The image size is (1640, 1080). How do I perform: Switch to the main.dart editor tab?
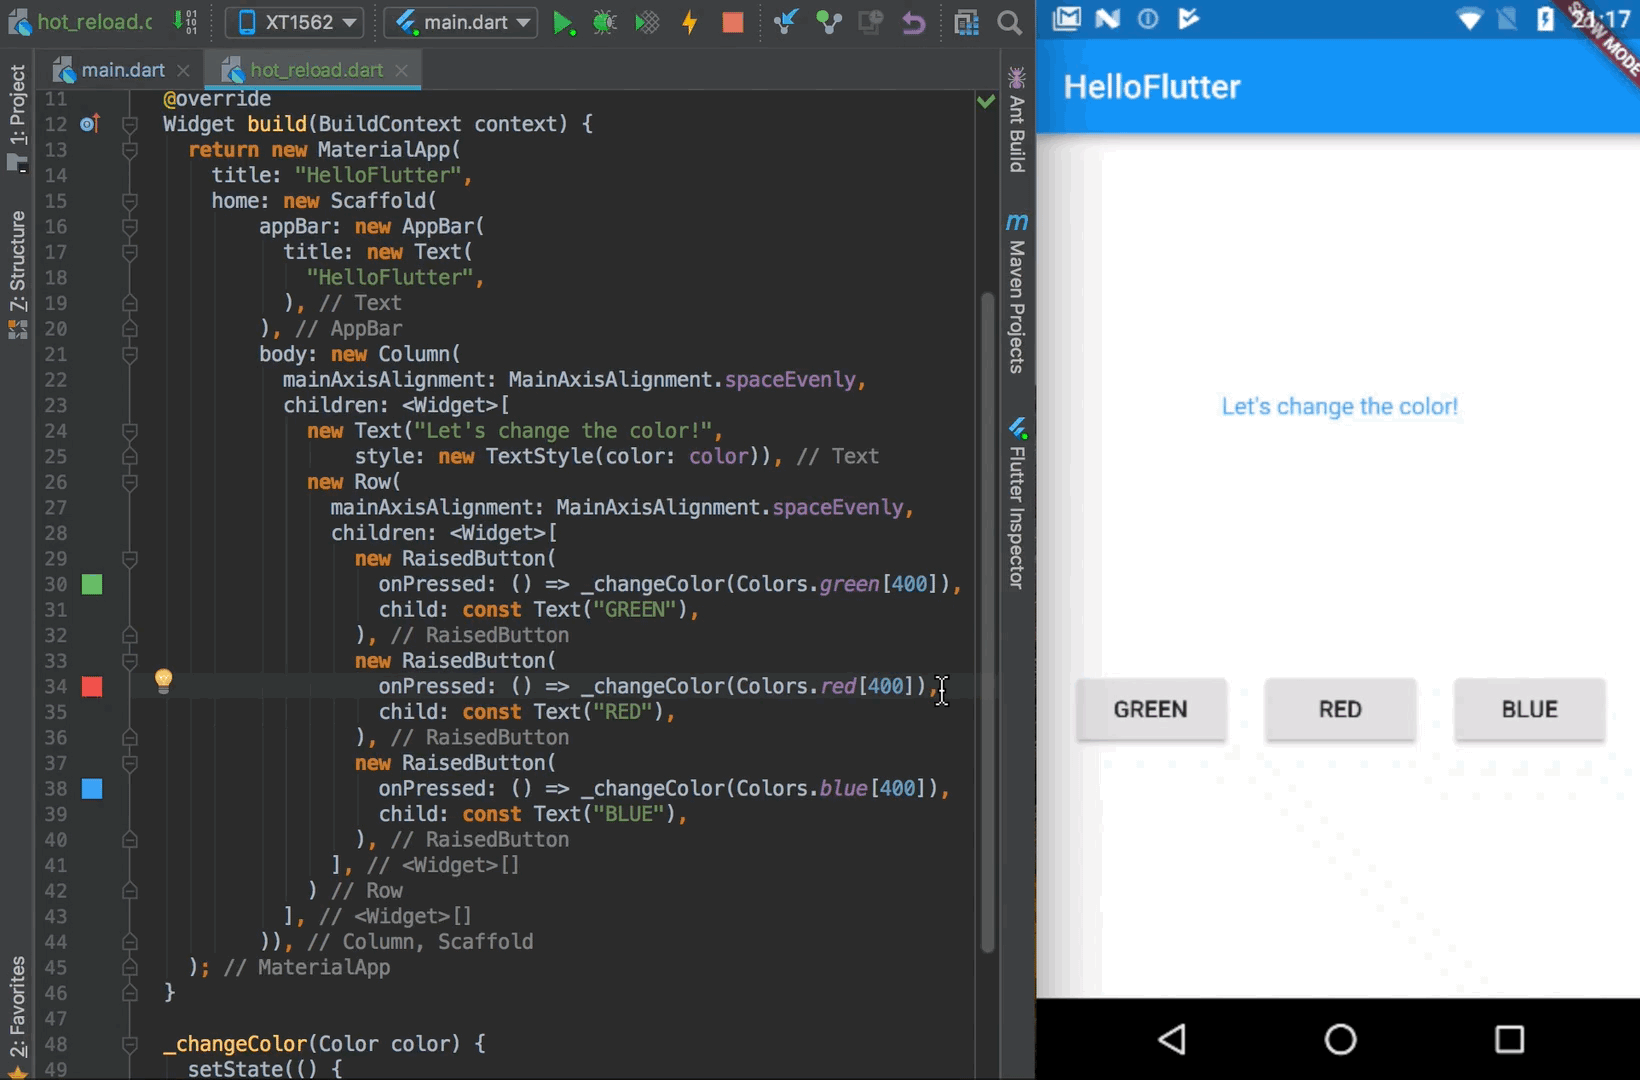coord(120,69)
